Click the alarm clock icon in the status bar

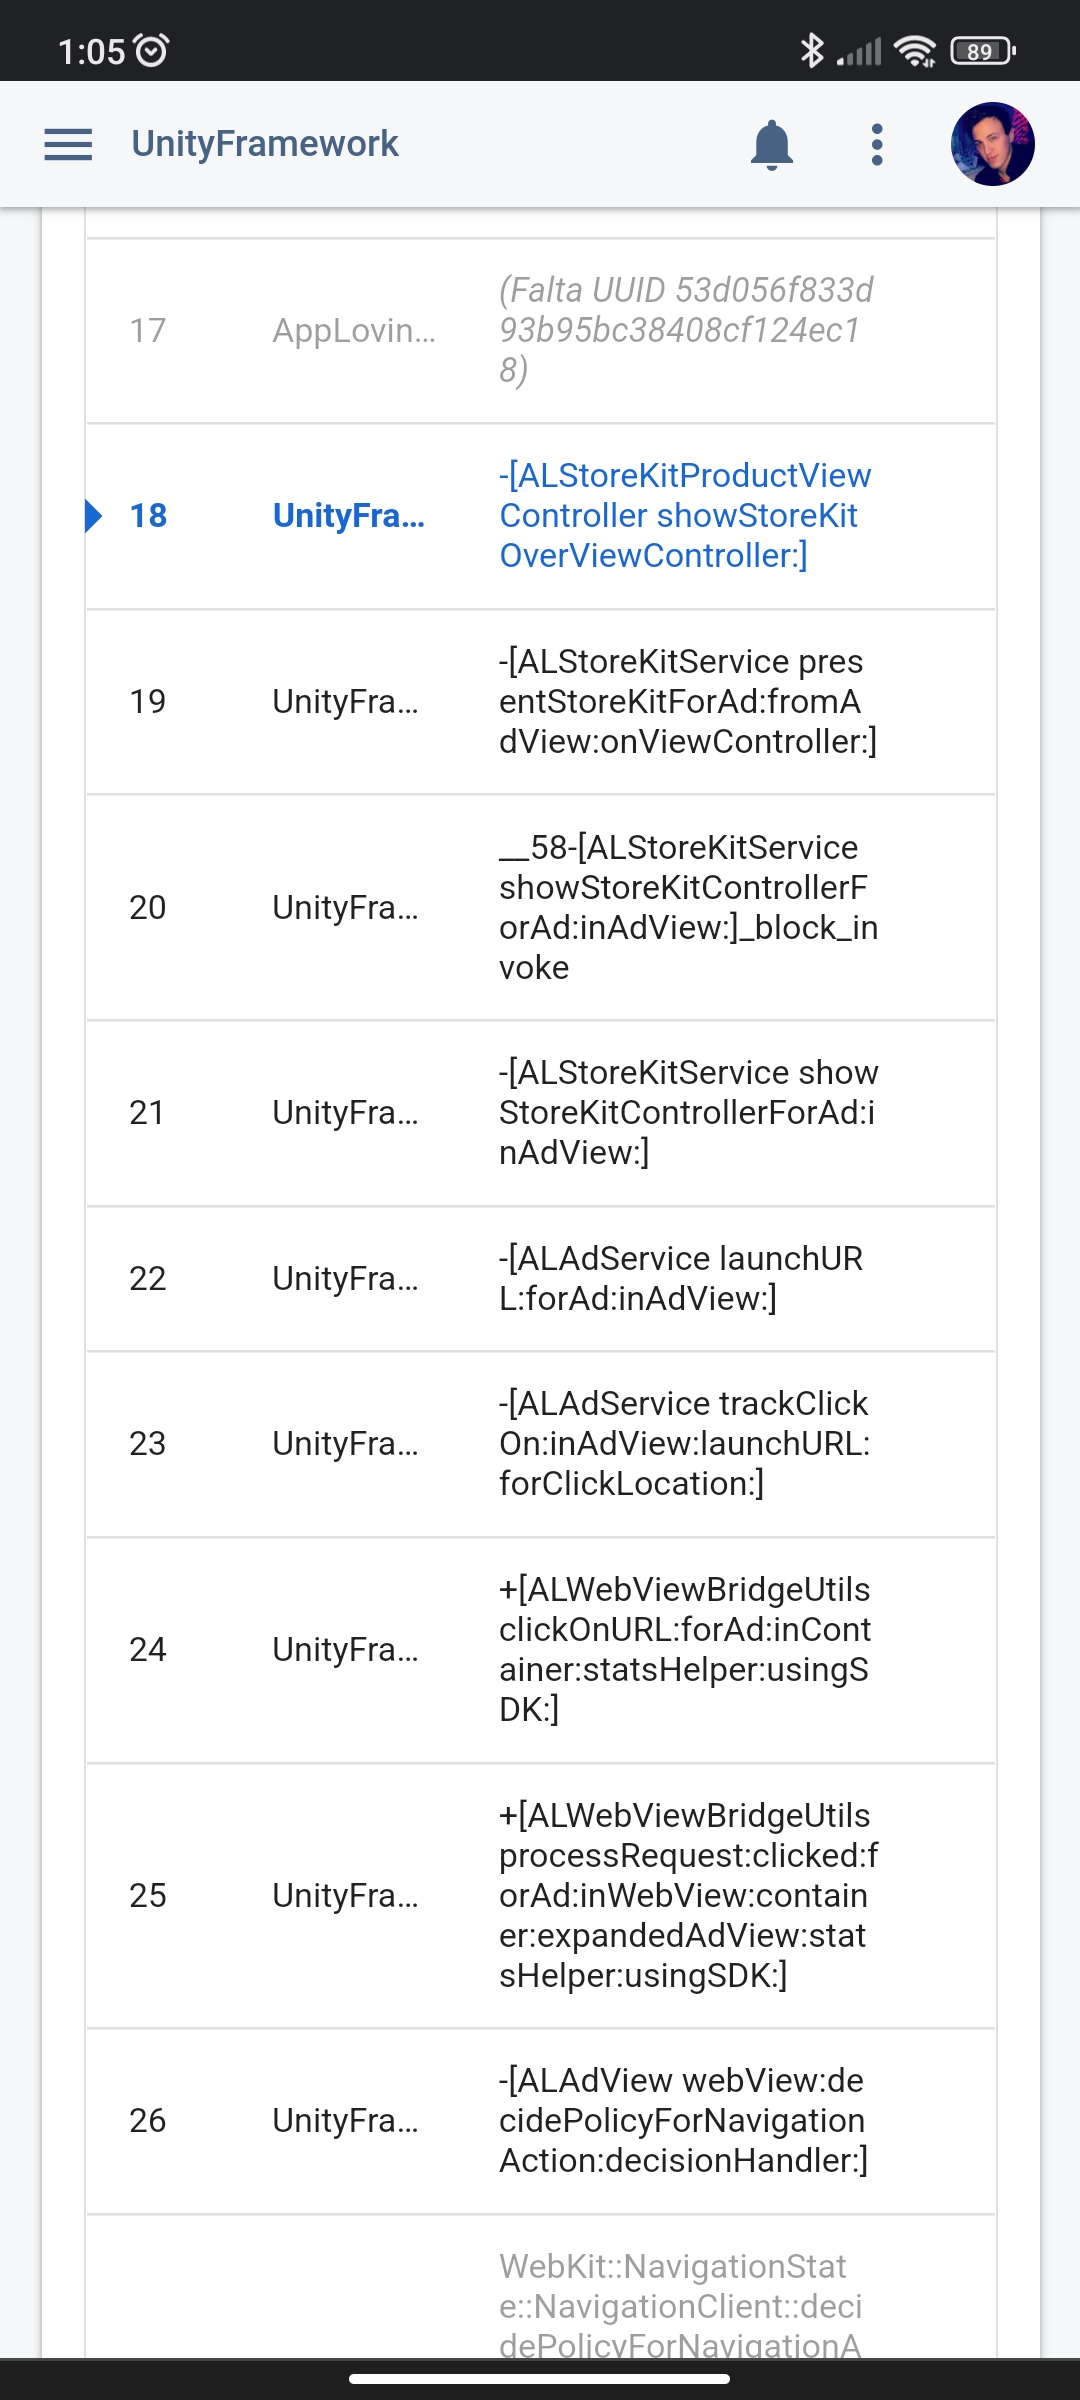click(152, 48)
